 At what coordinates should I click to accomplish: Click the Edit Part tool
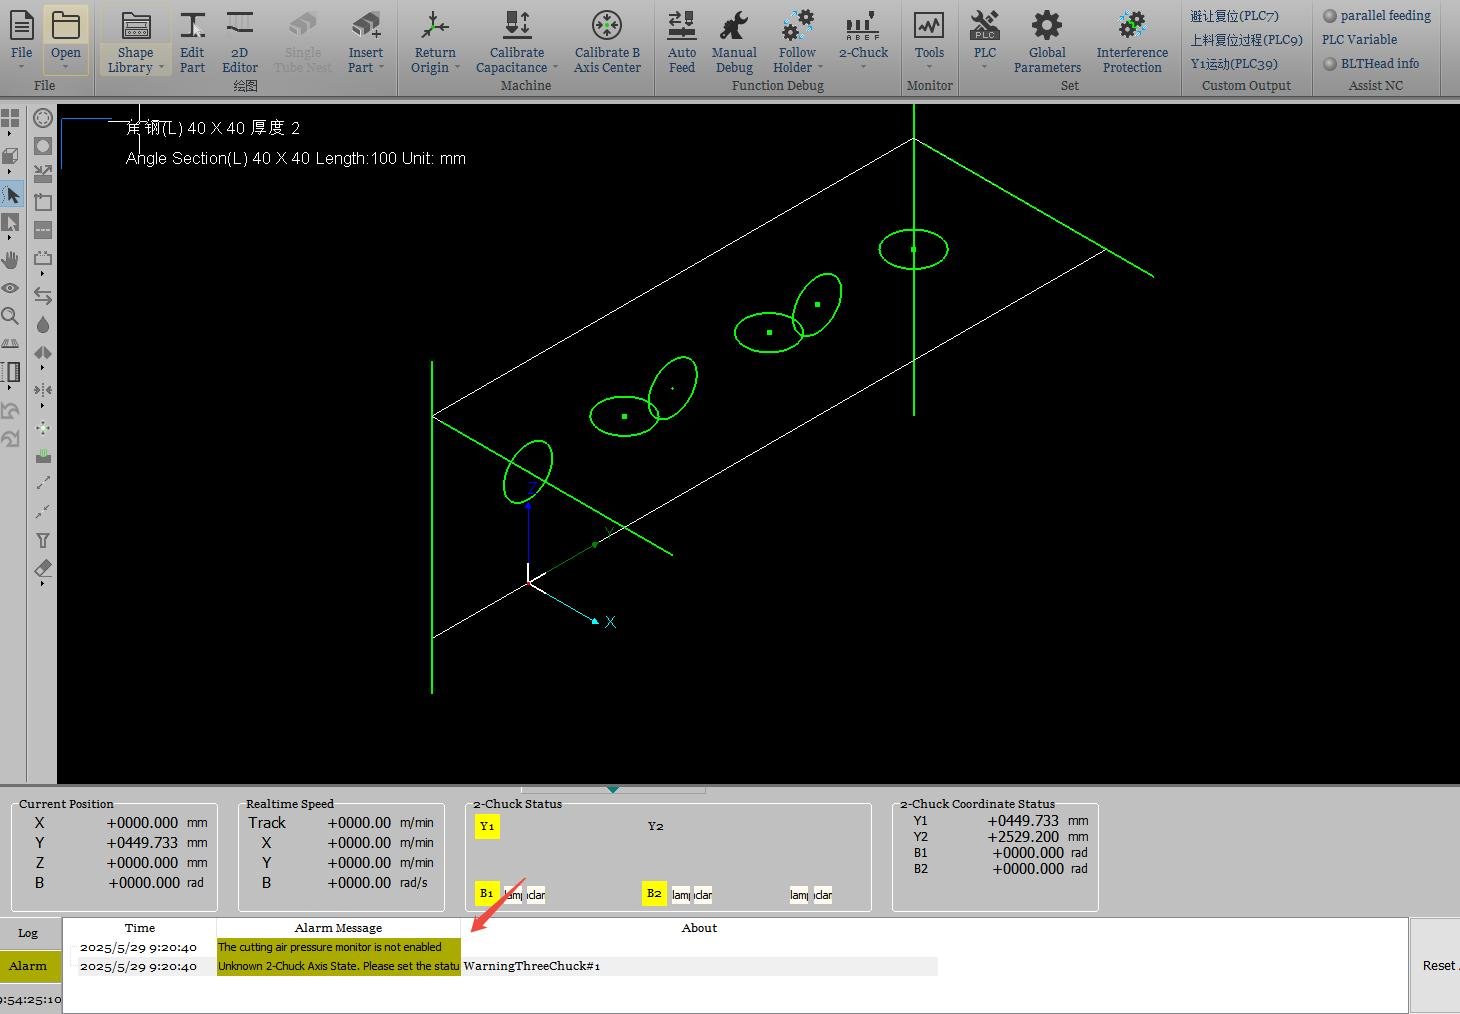click(x=192, y=42)
